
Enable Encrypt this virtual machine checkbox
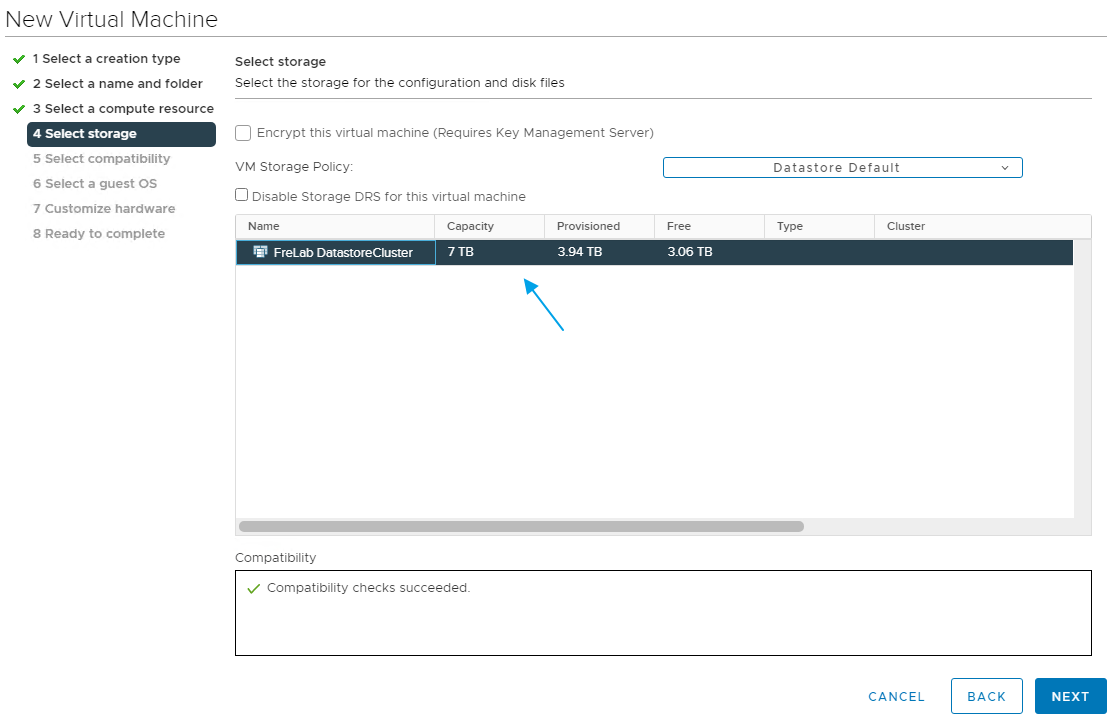click(243, 133)
